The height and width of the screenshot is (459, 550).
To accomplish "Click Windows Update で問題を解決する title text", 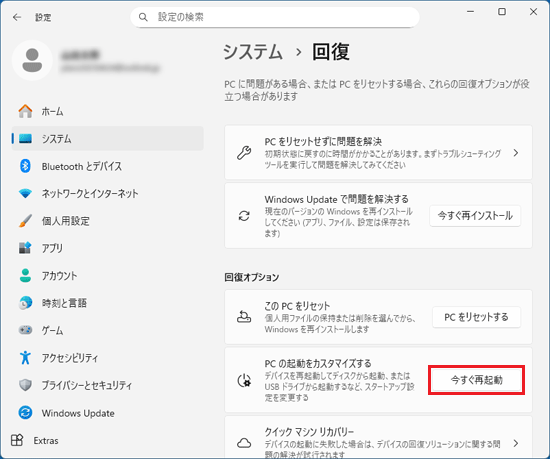I will (336, 199).
